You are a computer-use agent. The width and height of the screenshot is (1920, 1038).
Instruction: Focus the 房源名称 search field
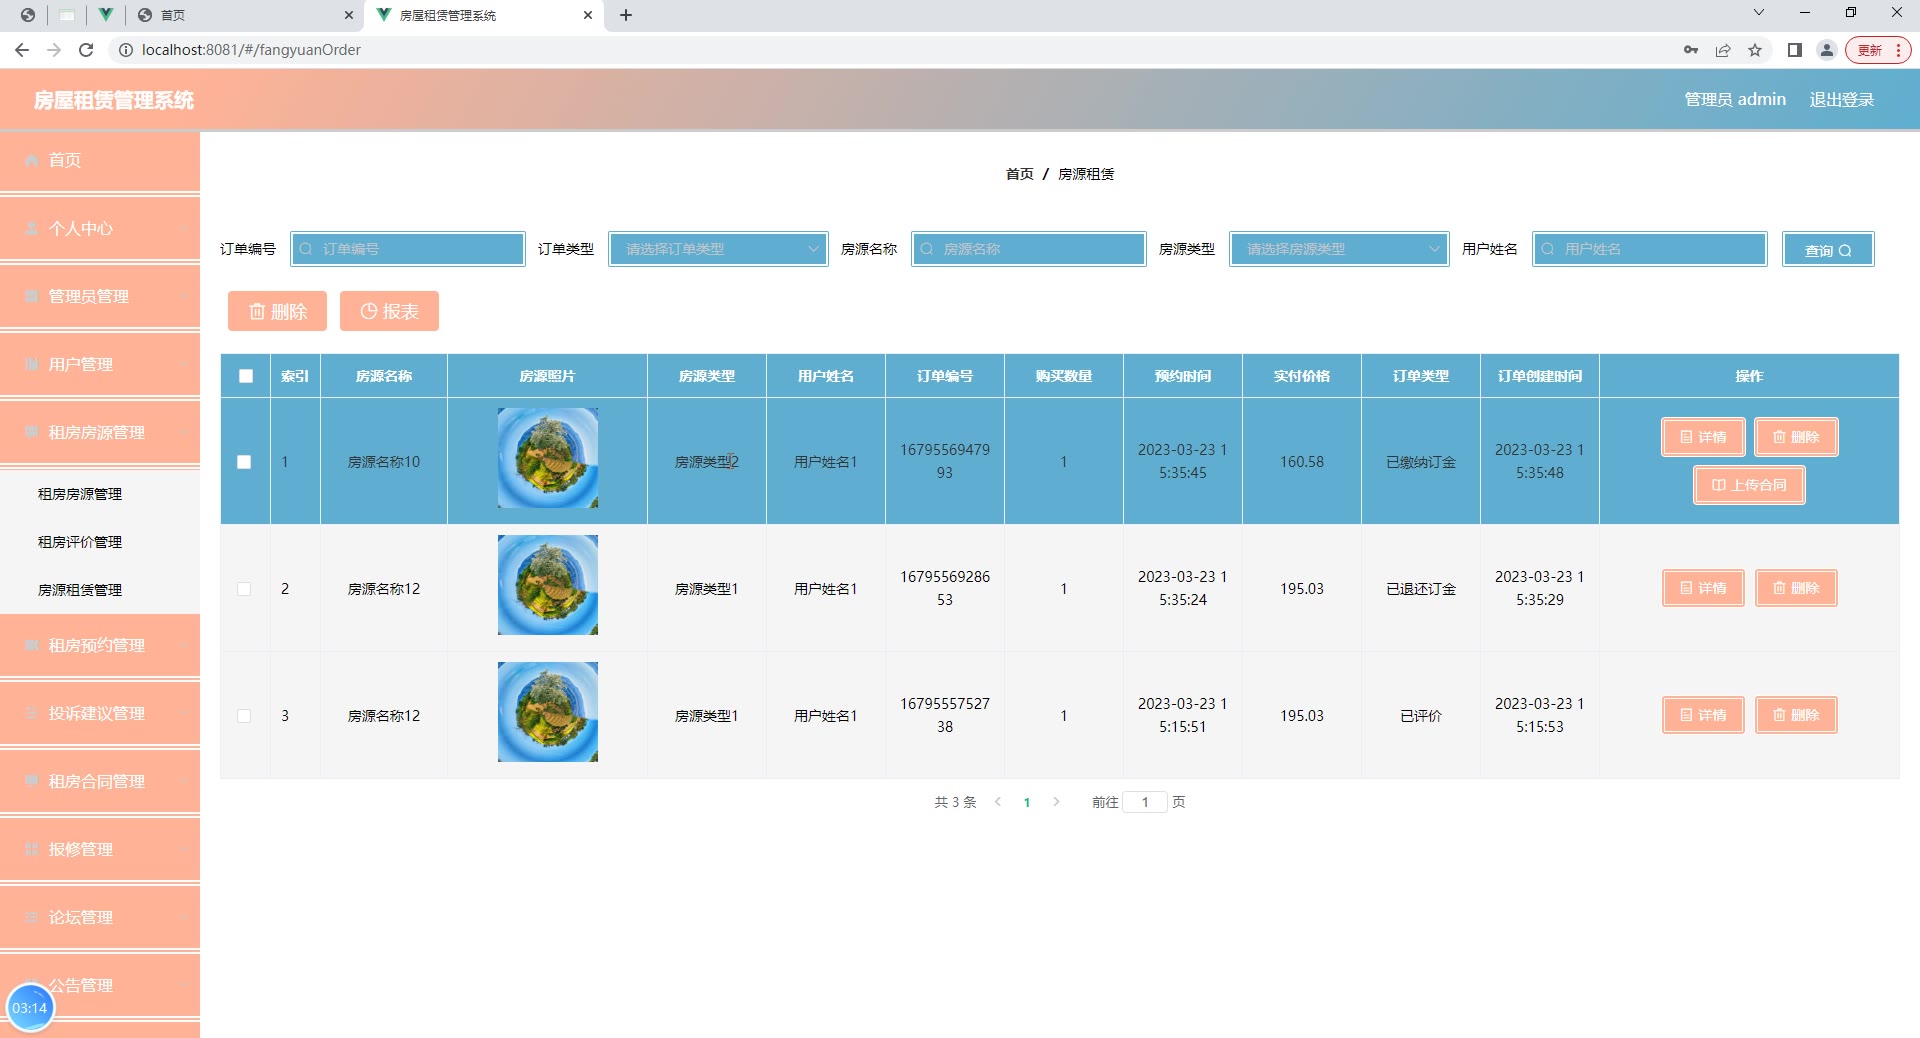tap(1029, 249)
